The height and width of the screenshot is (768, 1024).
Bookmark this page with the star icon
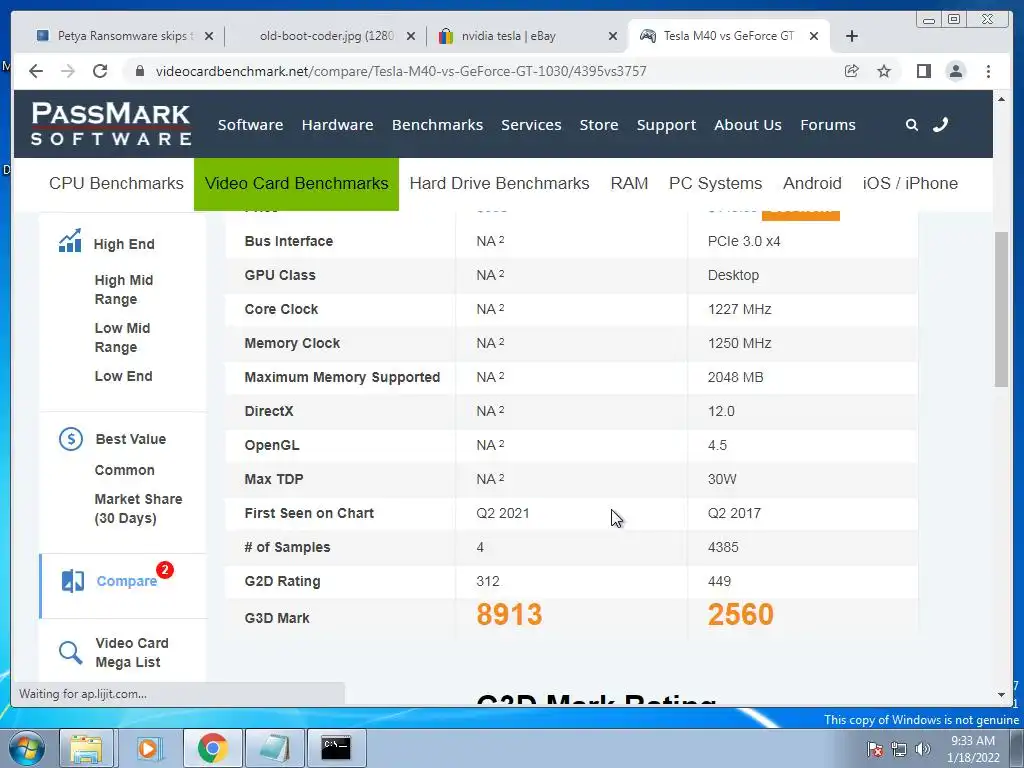pyautogui.click(x=884, y=71)
